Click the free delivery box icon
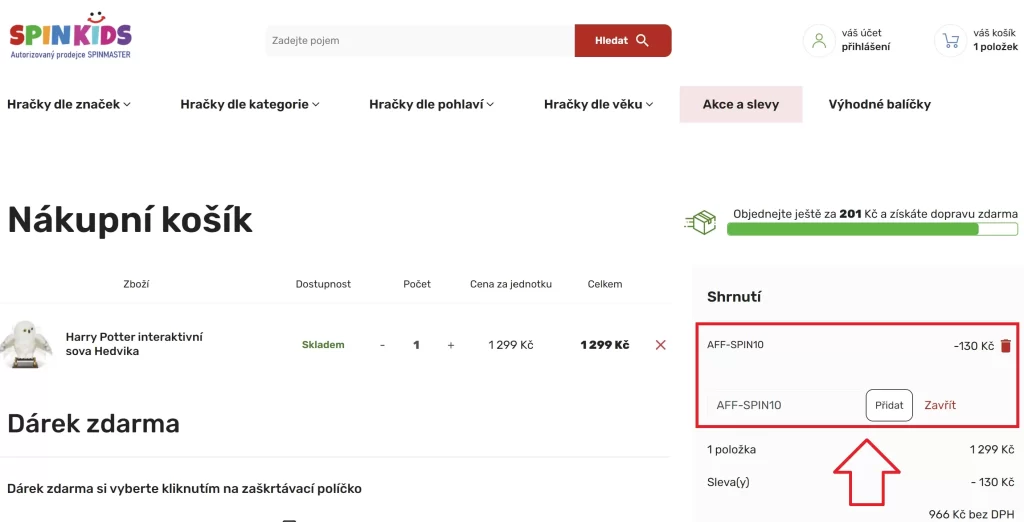The height and width of the screenshot is (522, 1024). tap(701, 222)
